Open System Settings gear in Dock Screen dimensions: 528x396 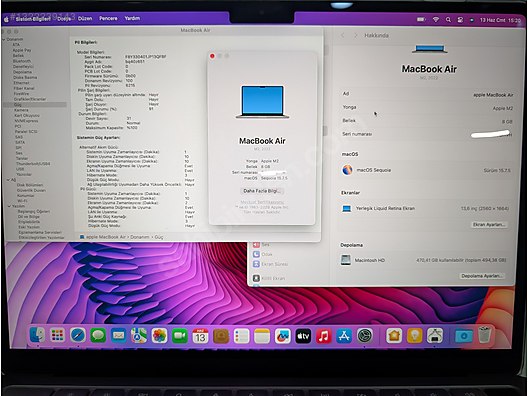click(x=365, y=335)
